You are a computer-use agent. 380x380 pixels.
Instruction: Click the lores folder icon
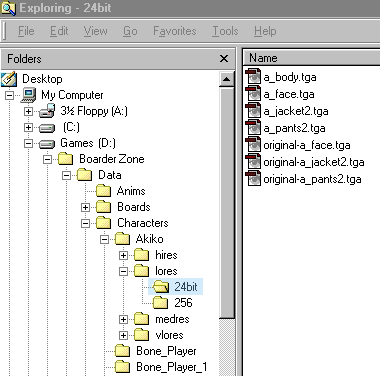142,271
